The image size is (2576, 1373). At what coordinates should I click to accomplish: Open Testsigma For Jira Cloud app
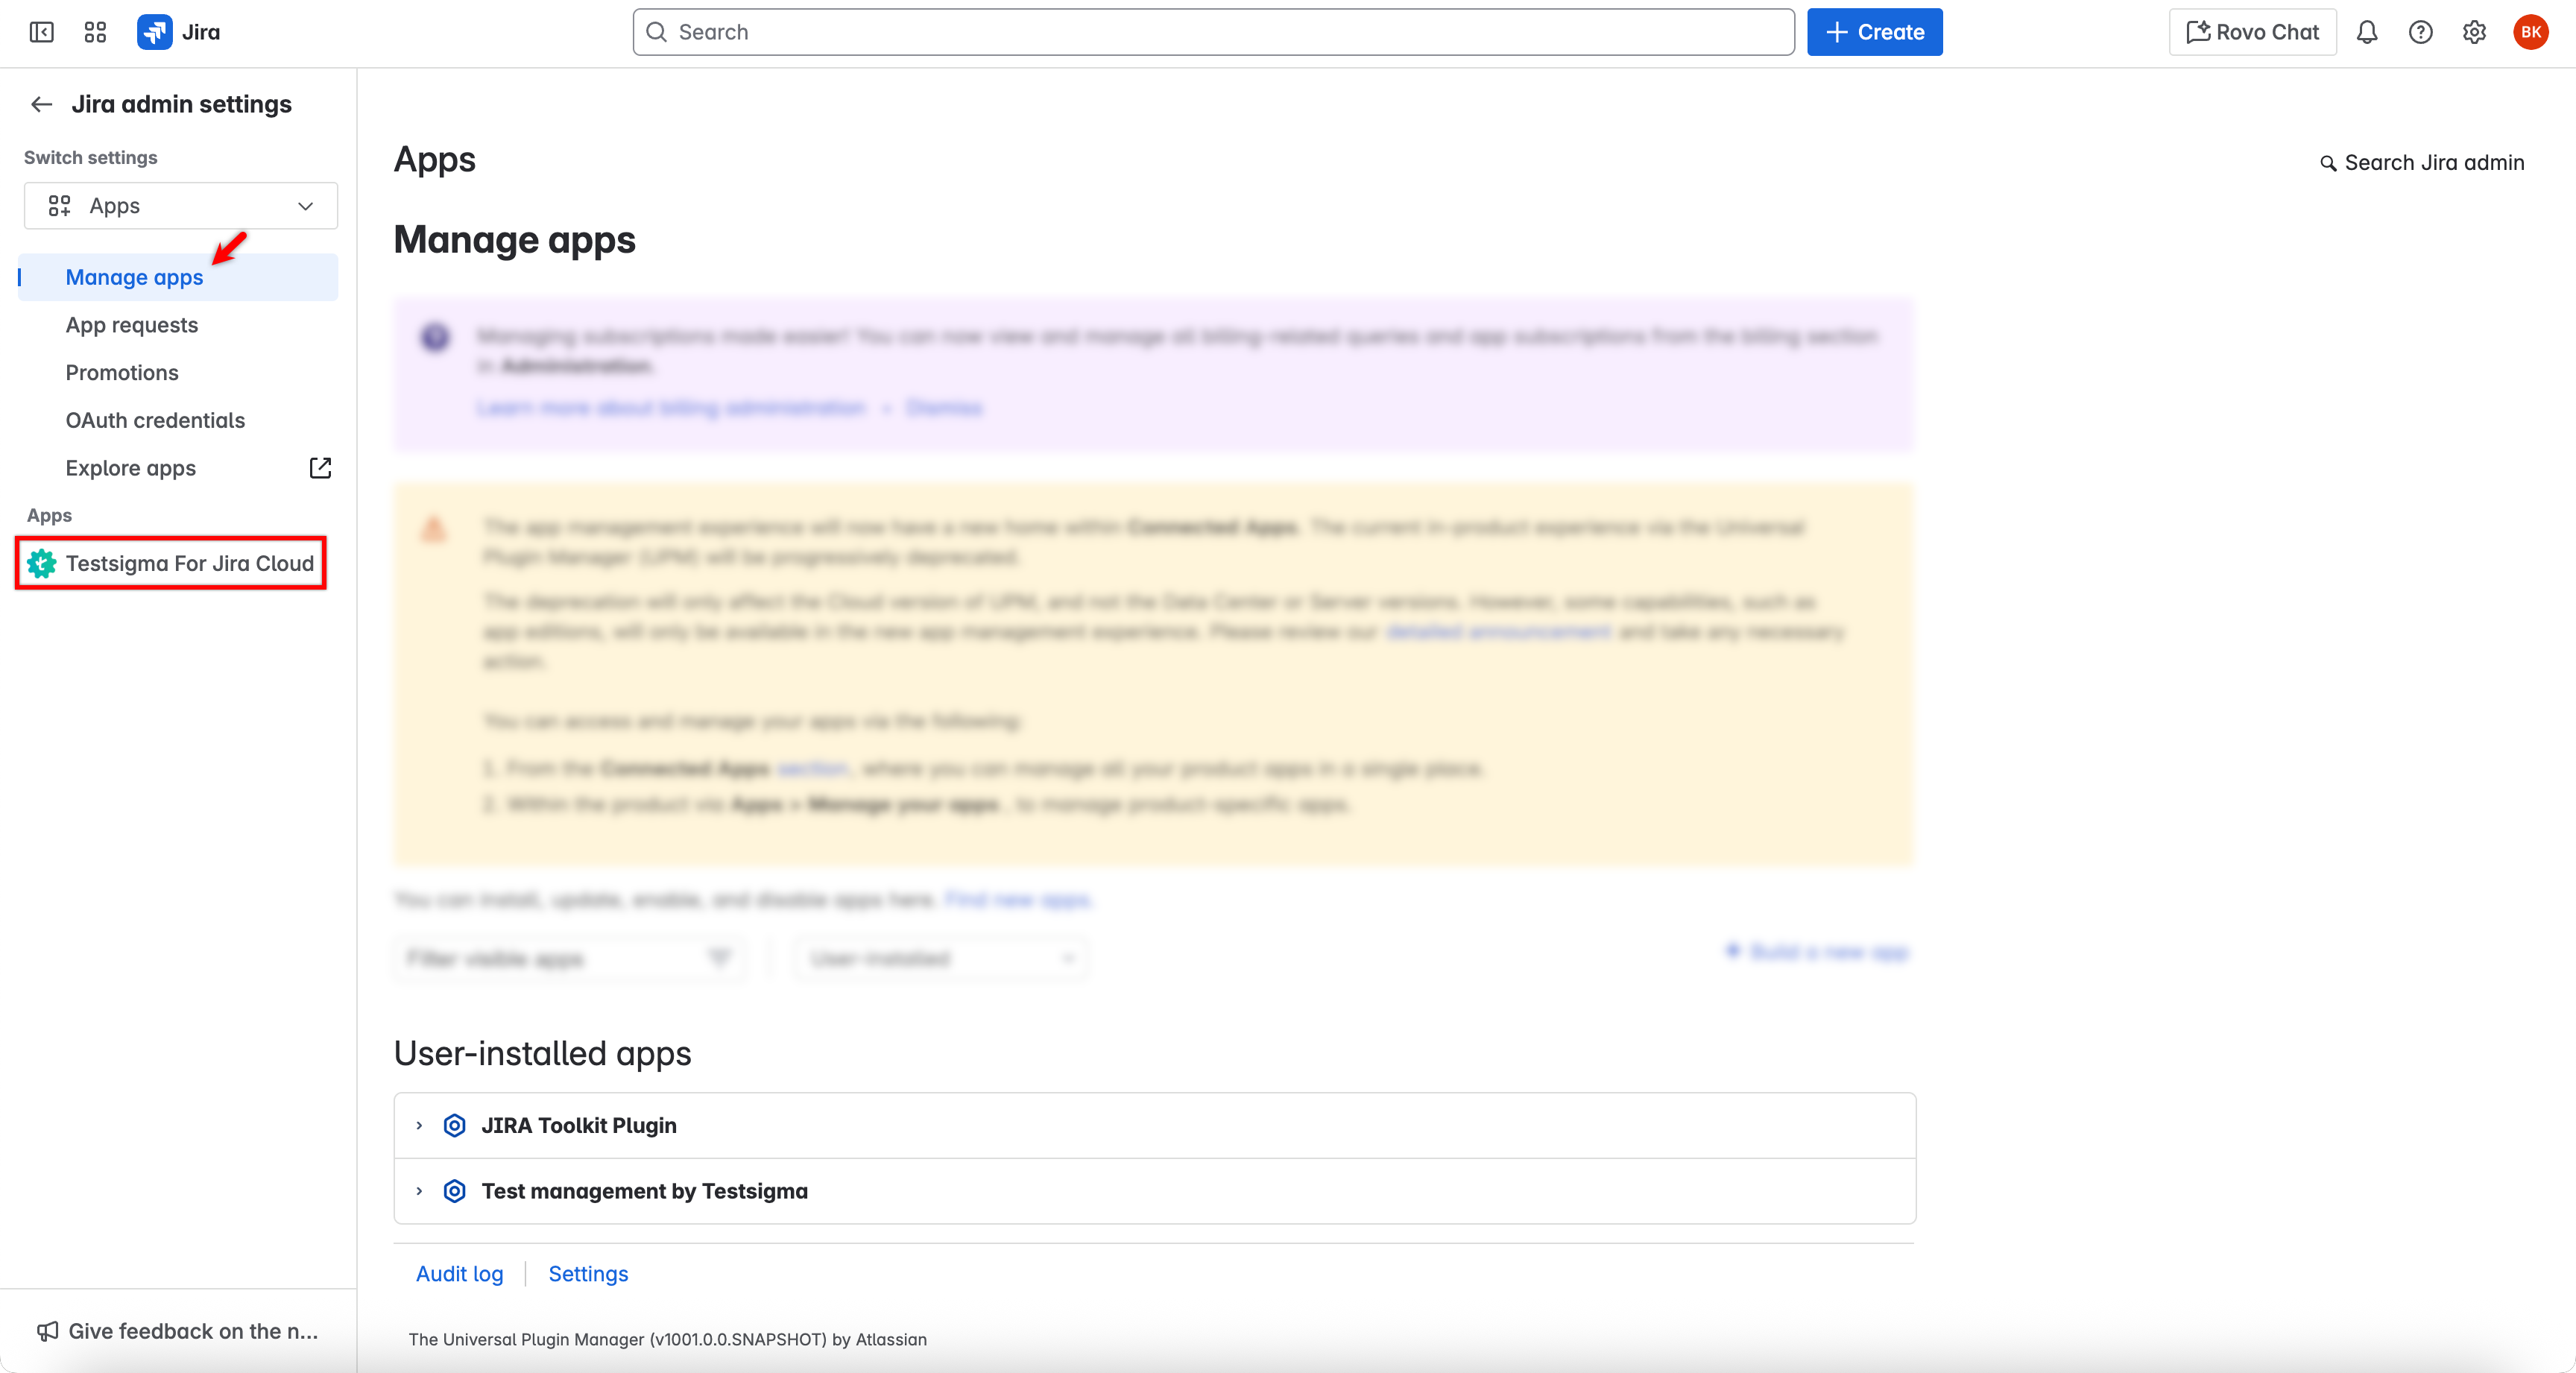pyautogui.click(x=189, y=563)
